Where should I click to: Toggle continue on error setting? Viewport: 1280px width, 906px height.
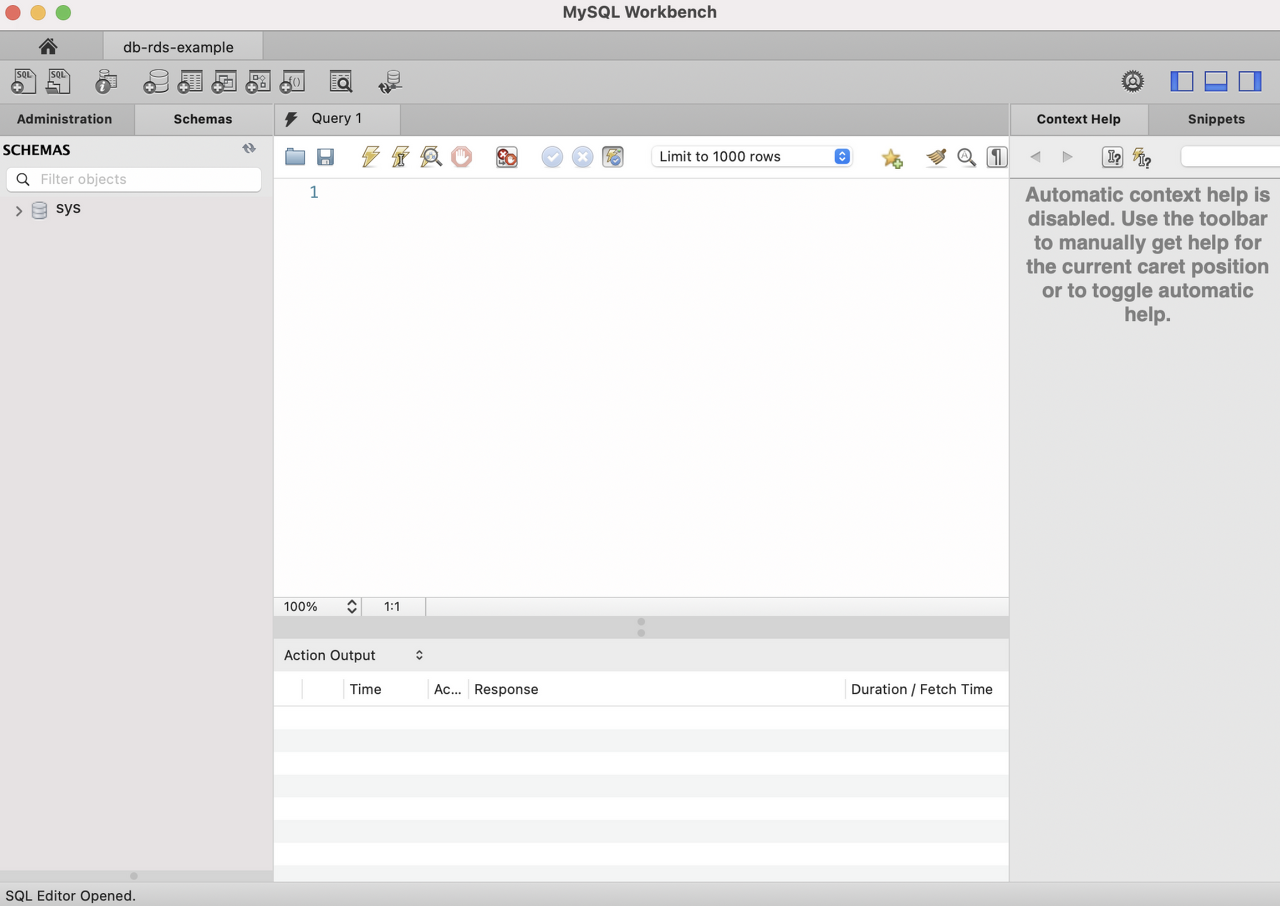click(507, 157)
